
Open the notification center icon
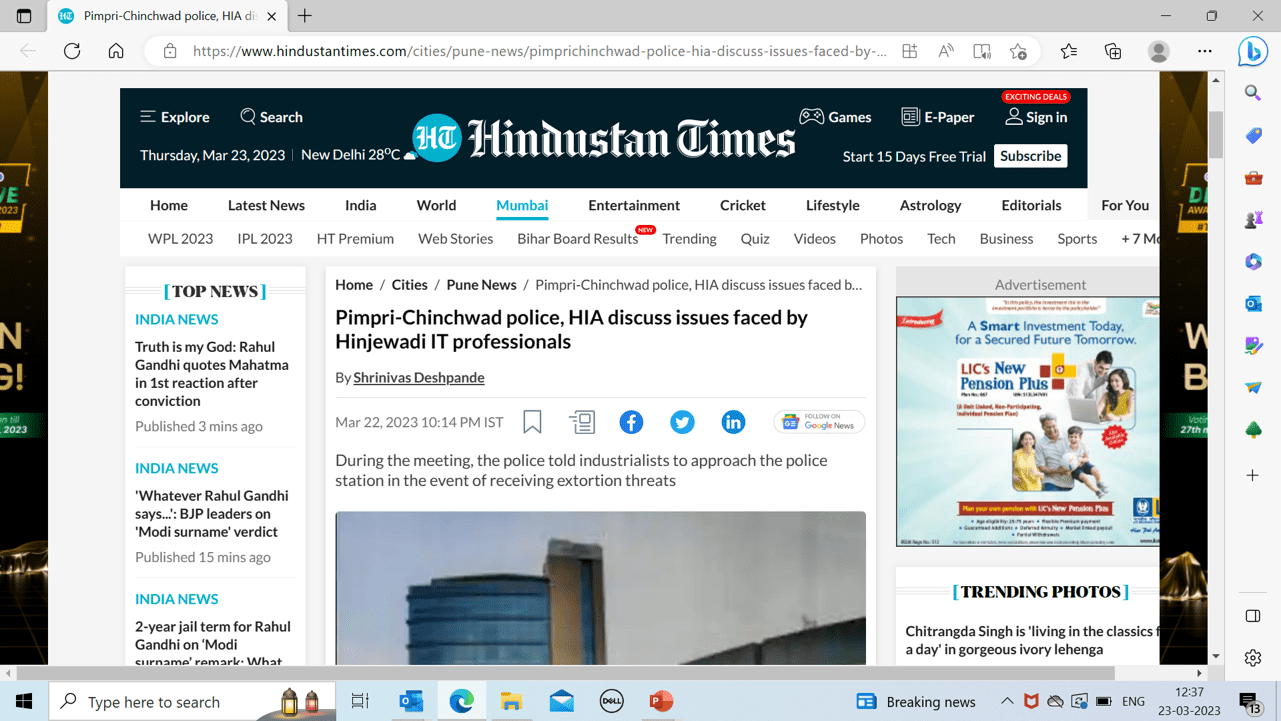[1250, 702]
